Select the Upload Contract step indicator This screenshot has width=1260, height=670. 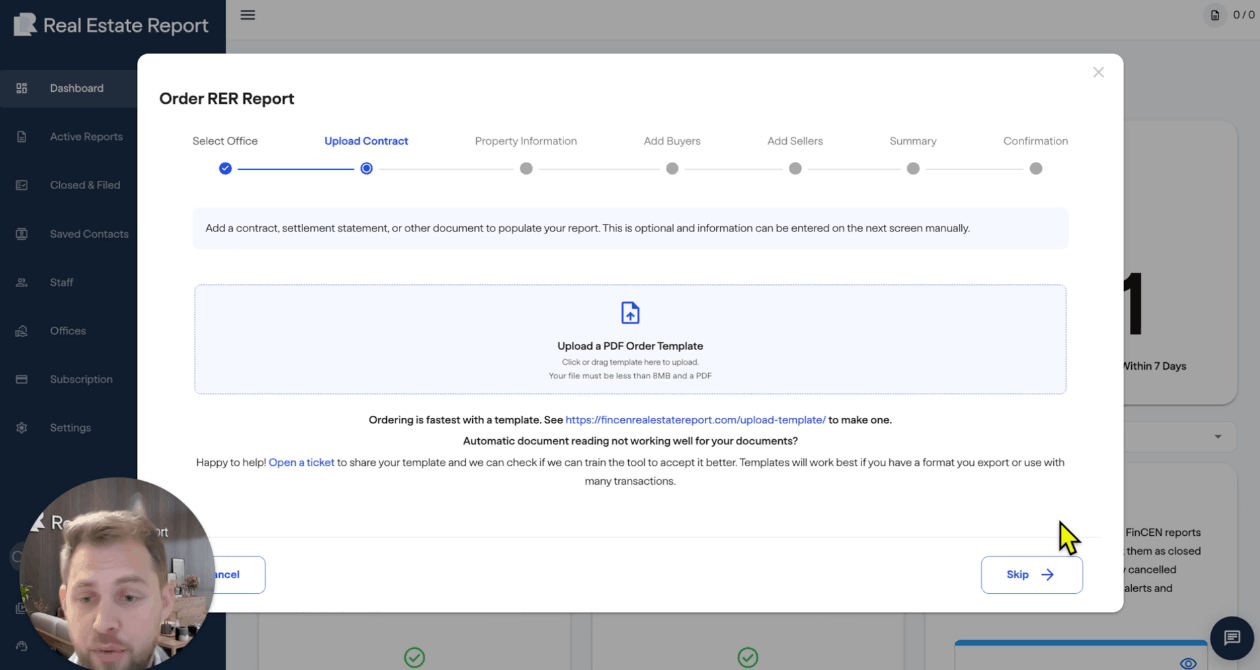point(366,169)
